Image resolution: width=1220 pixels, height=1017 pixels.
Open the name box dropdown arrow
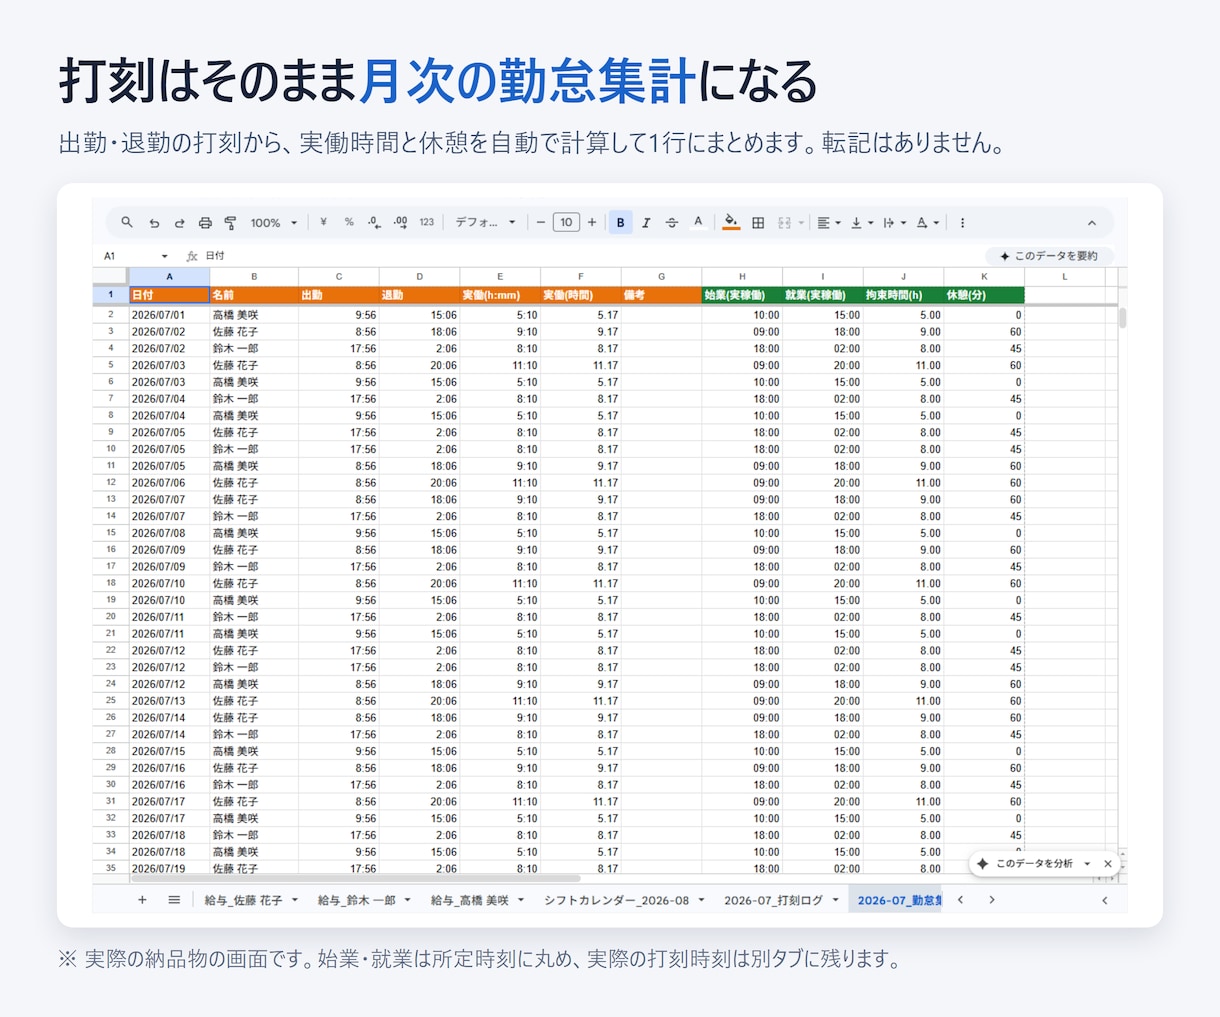(x=165, y=256)
